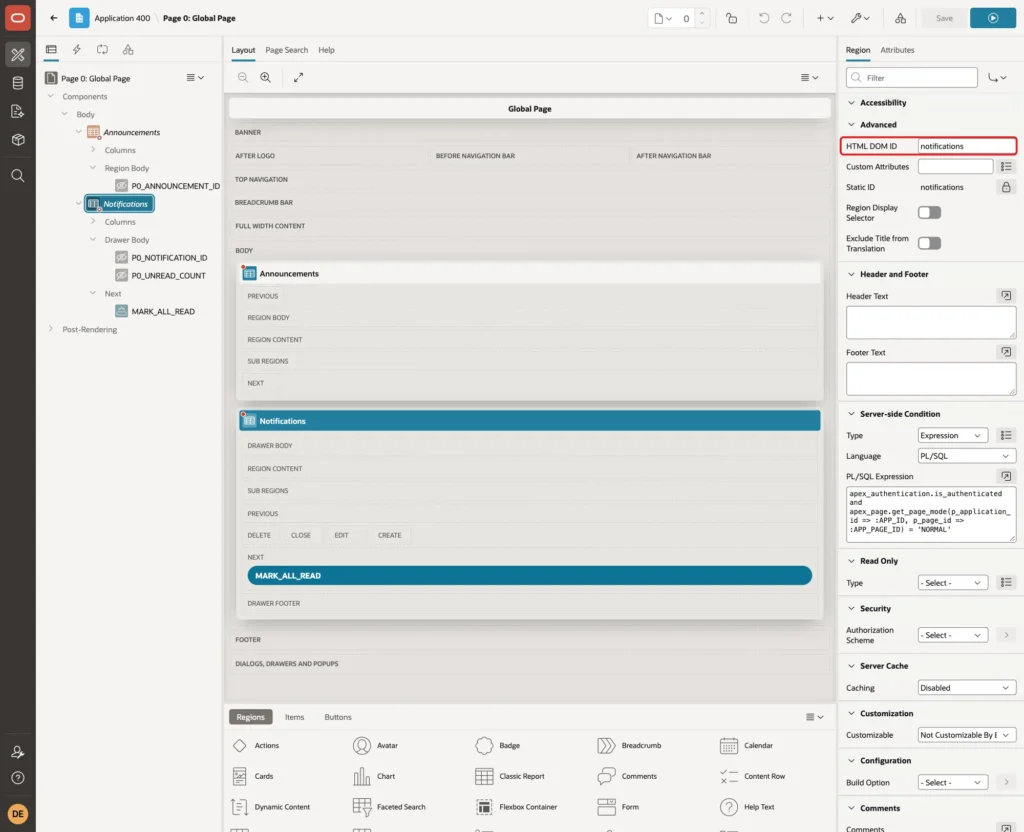Select P0_UNREAD_COUNT in the tree
The width and height of the screenshot is (1024, 832).
(x=168, y=276)
